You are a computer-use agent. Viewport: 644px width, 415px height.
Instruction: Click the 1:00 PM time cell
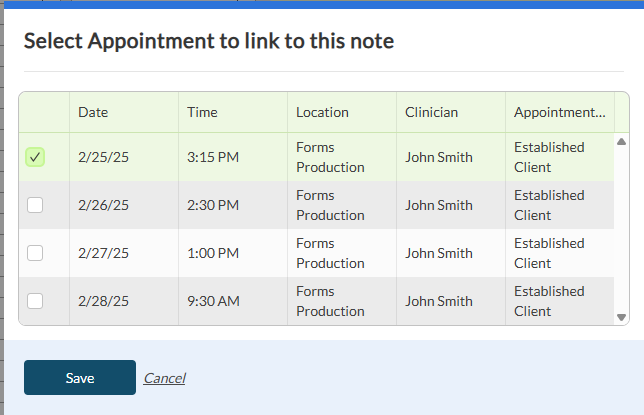pos(213,253)
